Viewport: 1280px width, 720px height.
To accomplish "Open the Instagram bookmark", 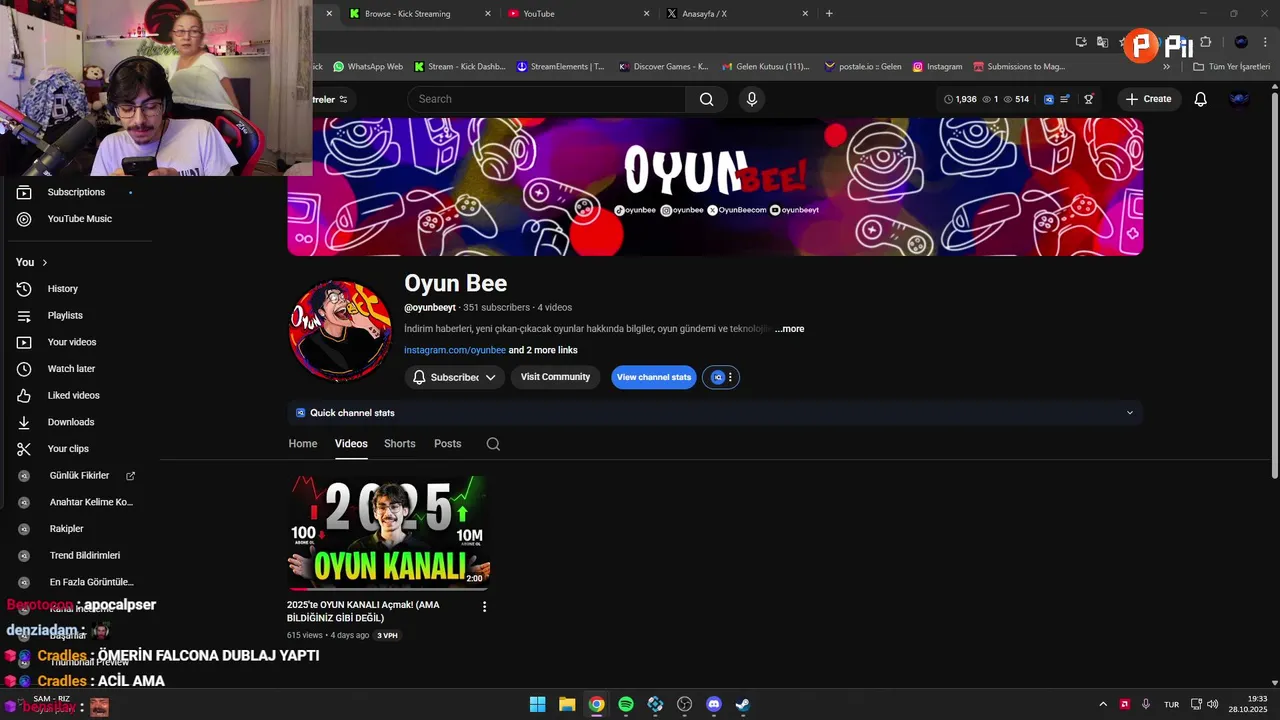I will (x=938, y=67).
